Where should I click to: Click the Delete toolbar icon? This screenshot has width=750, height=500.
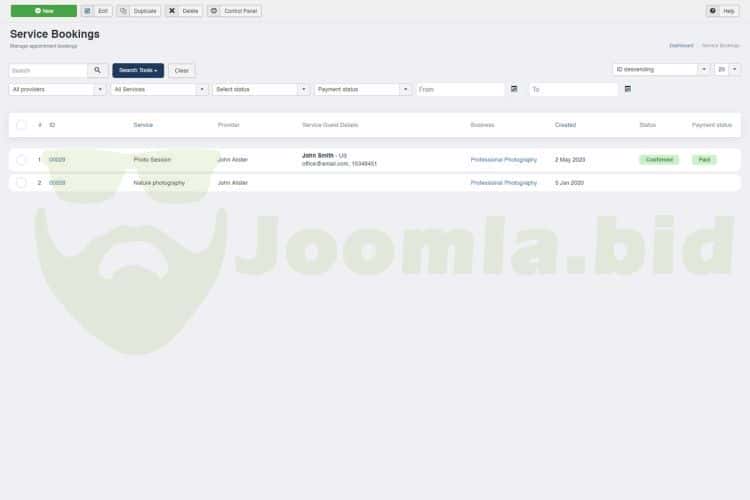point(172,11)
